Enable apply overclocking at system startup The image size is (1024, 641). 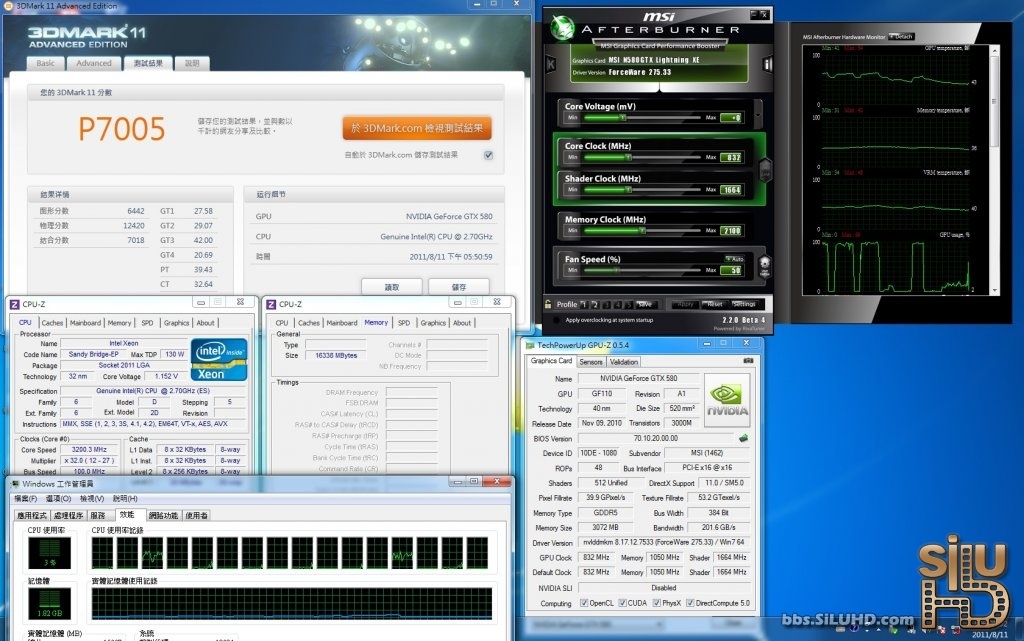(555, 320)
